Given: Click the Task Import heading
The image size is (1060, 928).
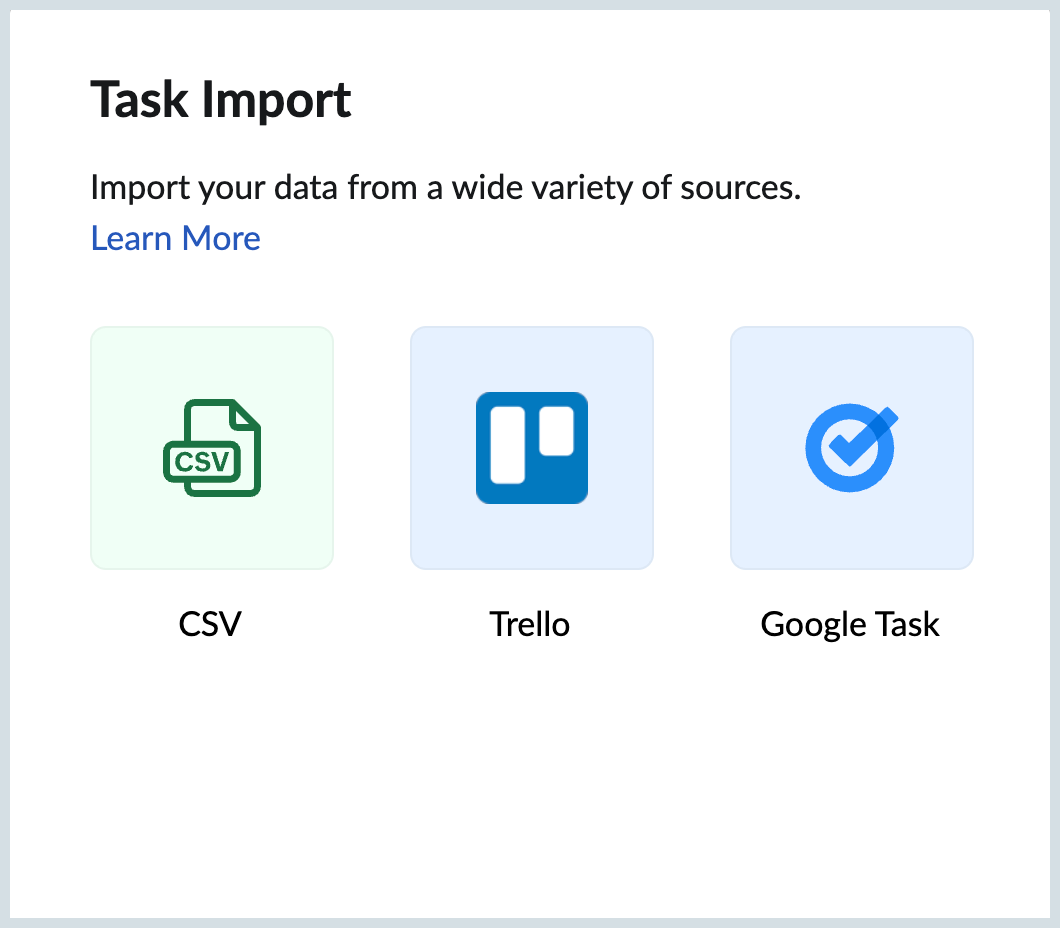Looking at the screenshot, I should click(221, 99).
